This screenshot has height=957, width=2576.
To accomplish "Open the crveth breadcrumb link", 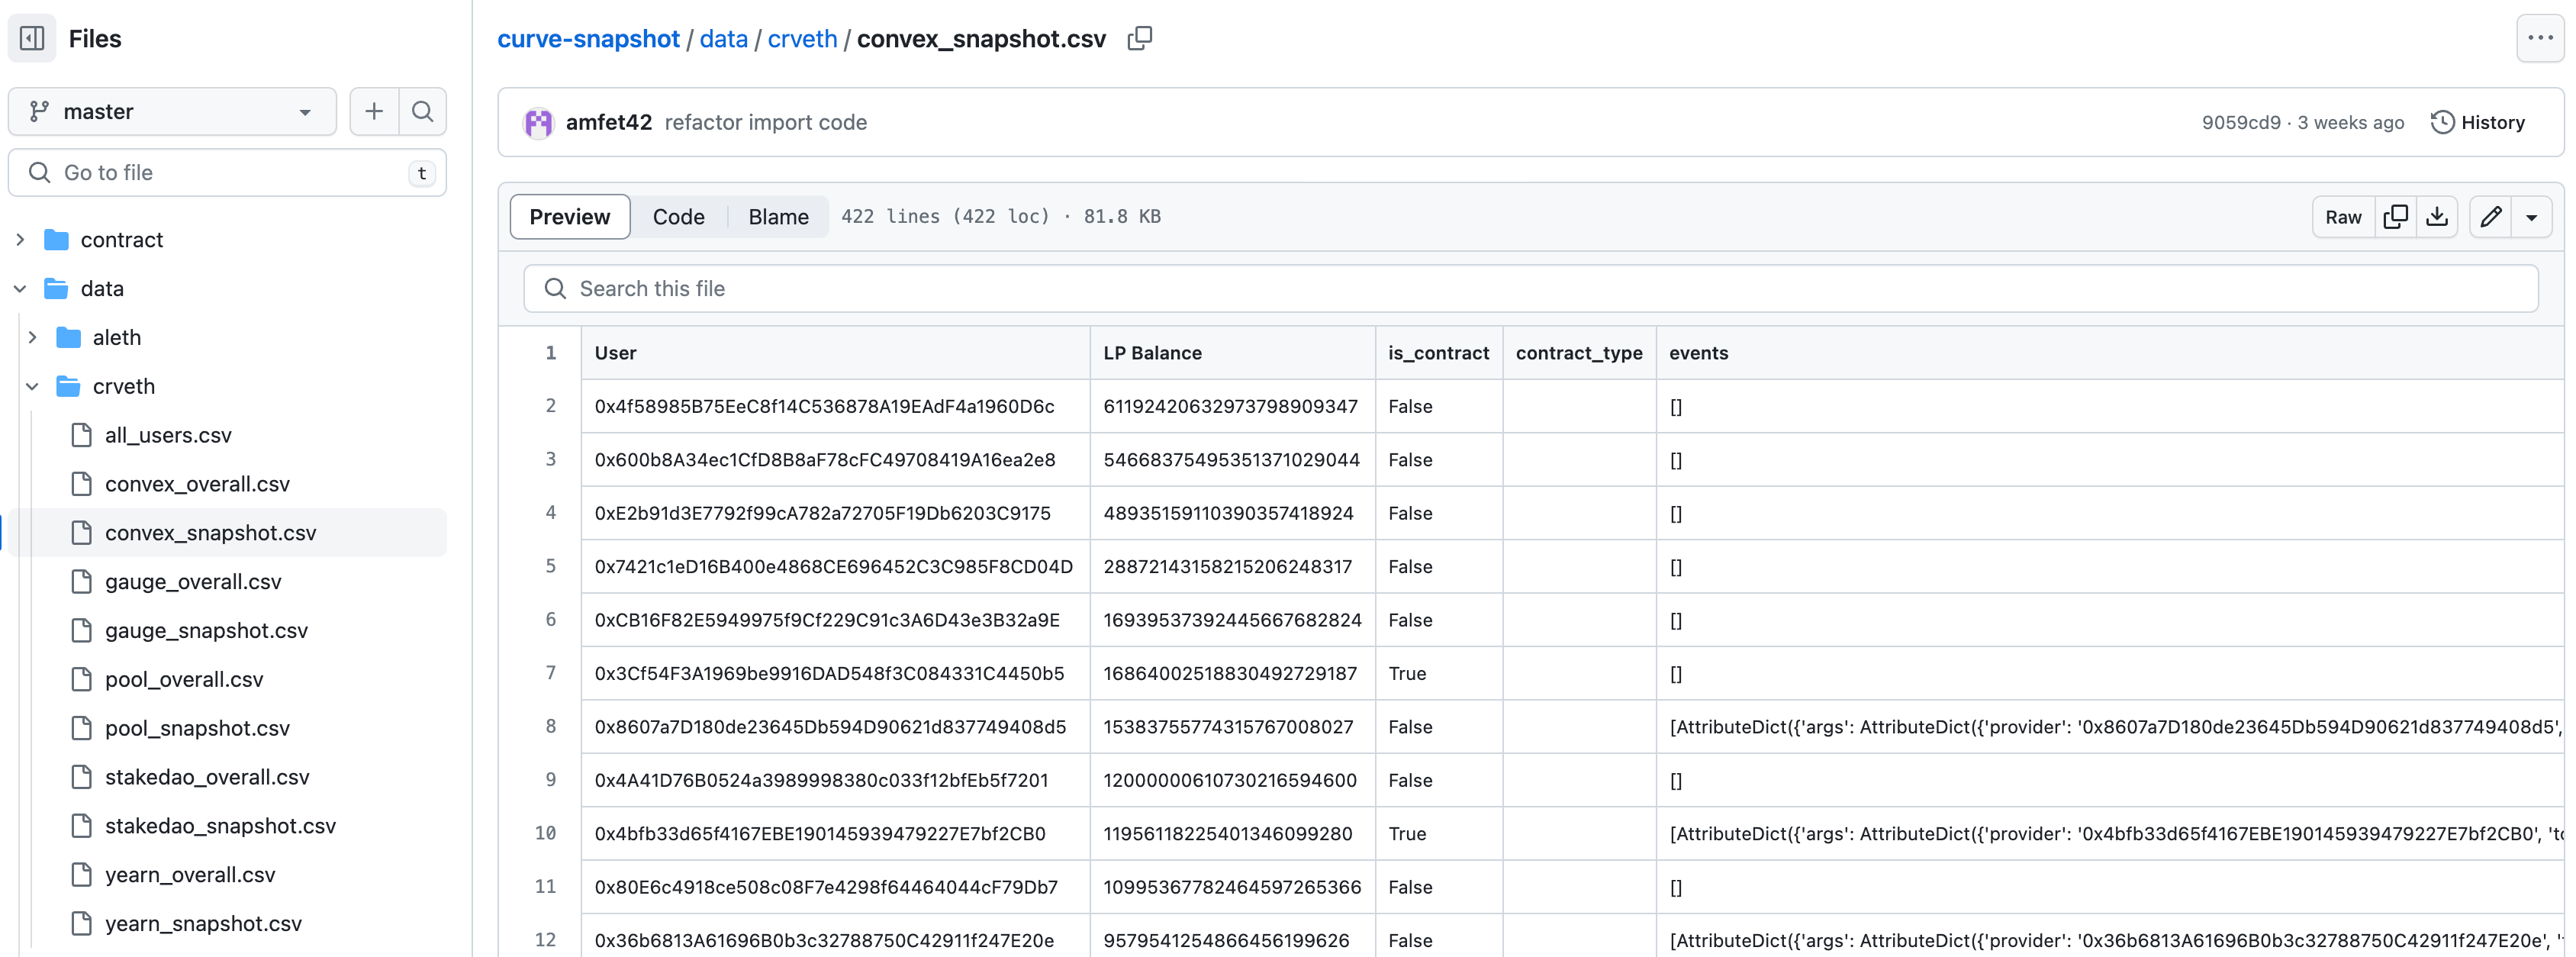I will [802, 39].
